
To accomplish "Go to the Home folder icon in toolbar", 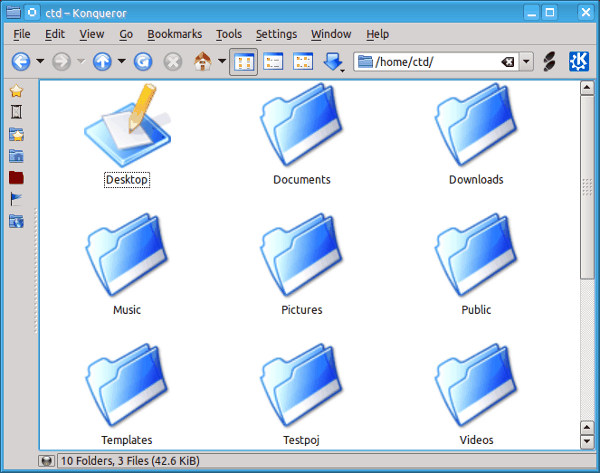I will click(203, 62).
